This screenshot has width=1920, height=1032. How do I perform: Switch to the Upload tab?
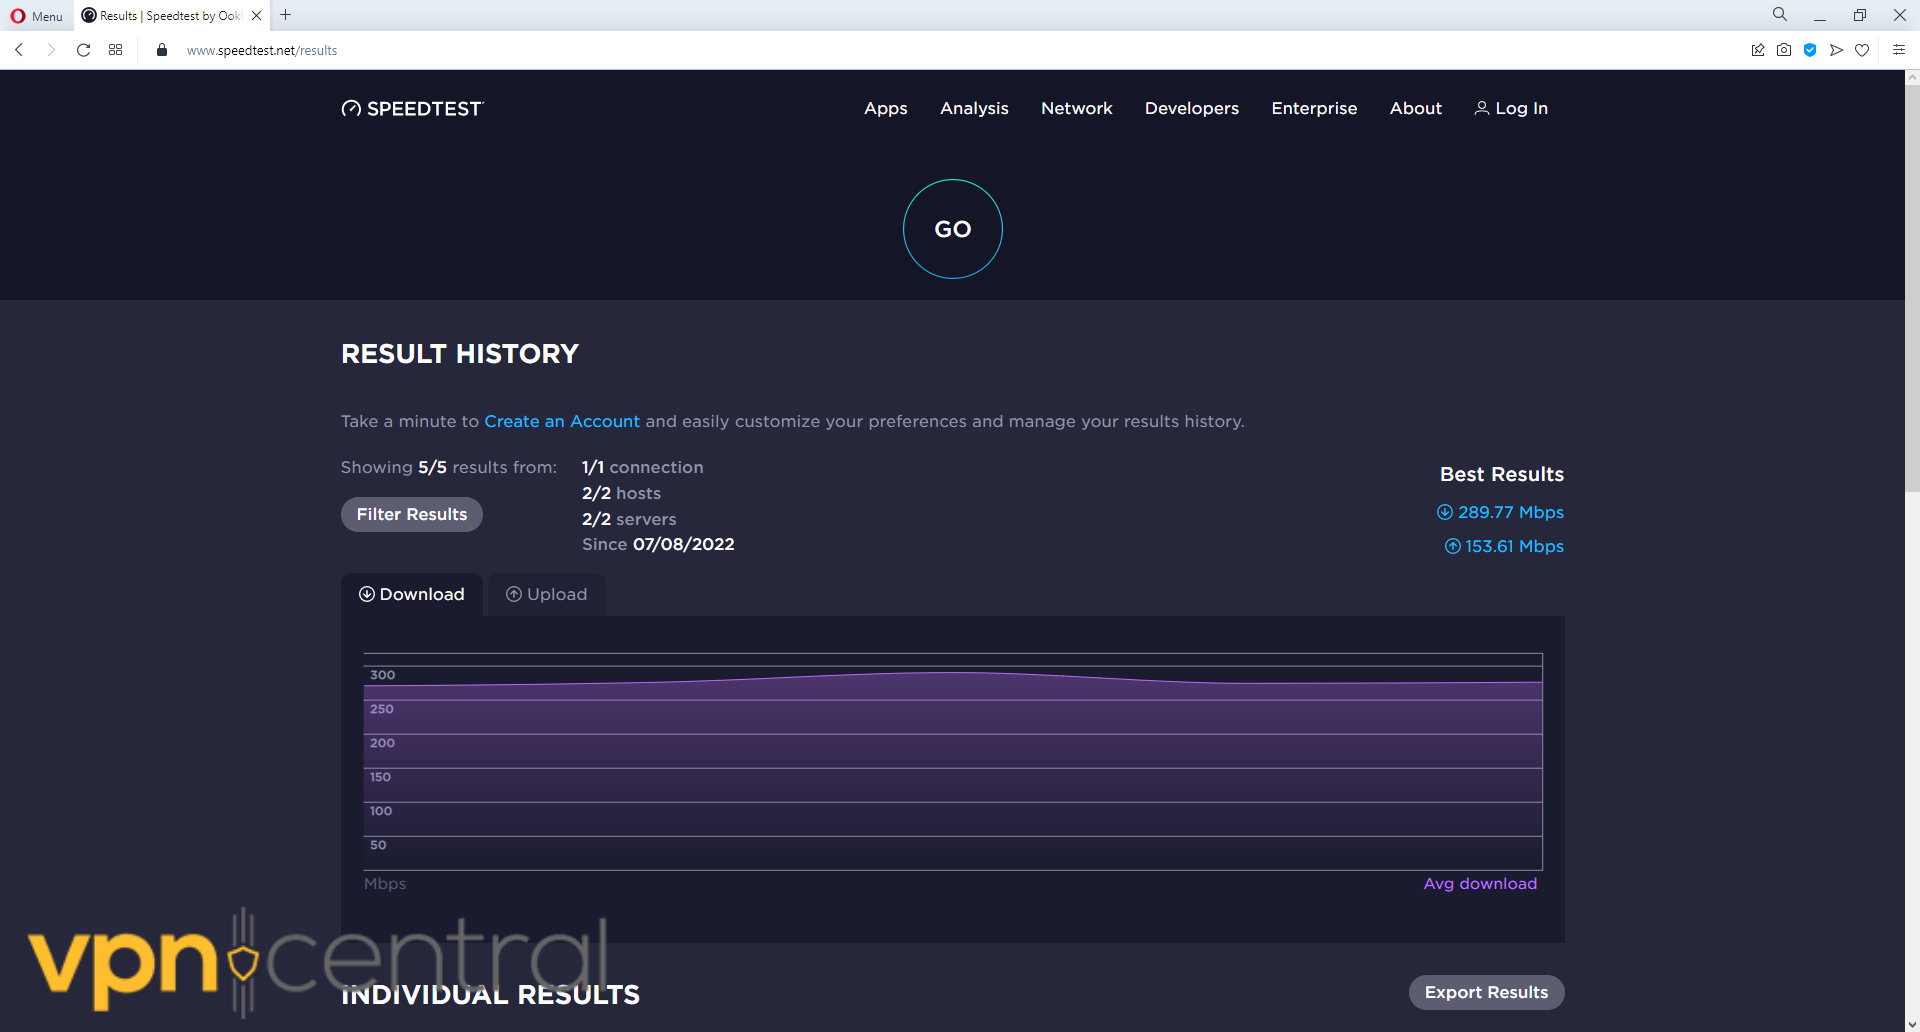point(546,594)
